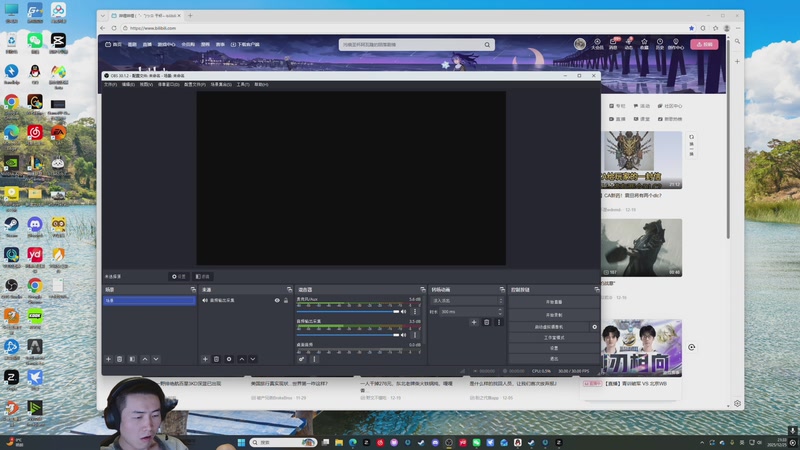Open Windows Start button on taskbar
This screenshot has width=800, height=450.
coord(241,443)
